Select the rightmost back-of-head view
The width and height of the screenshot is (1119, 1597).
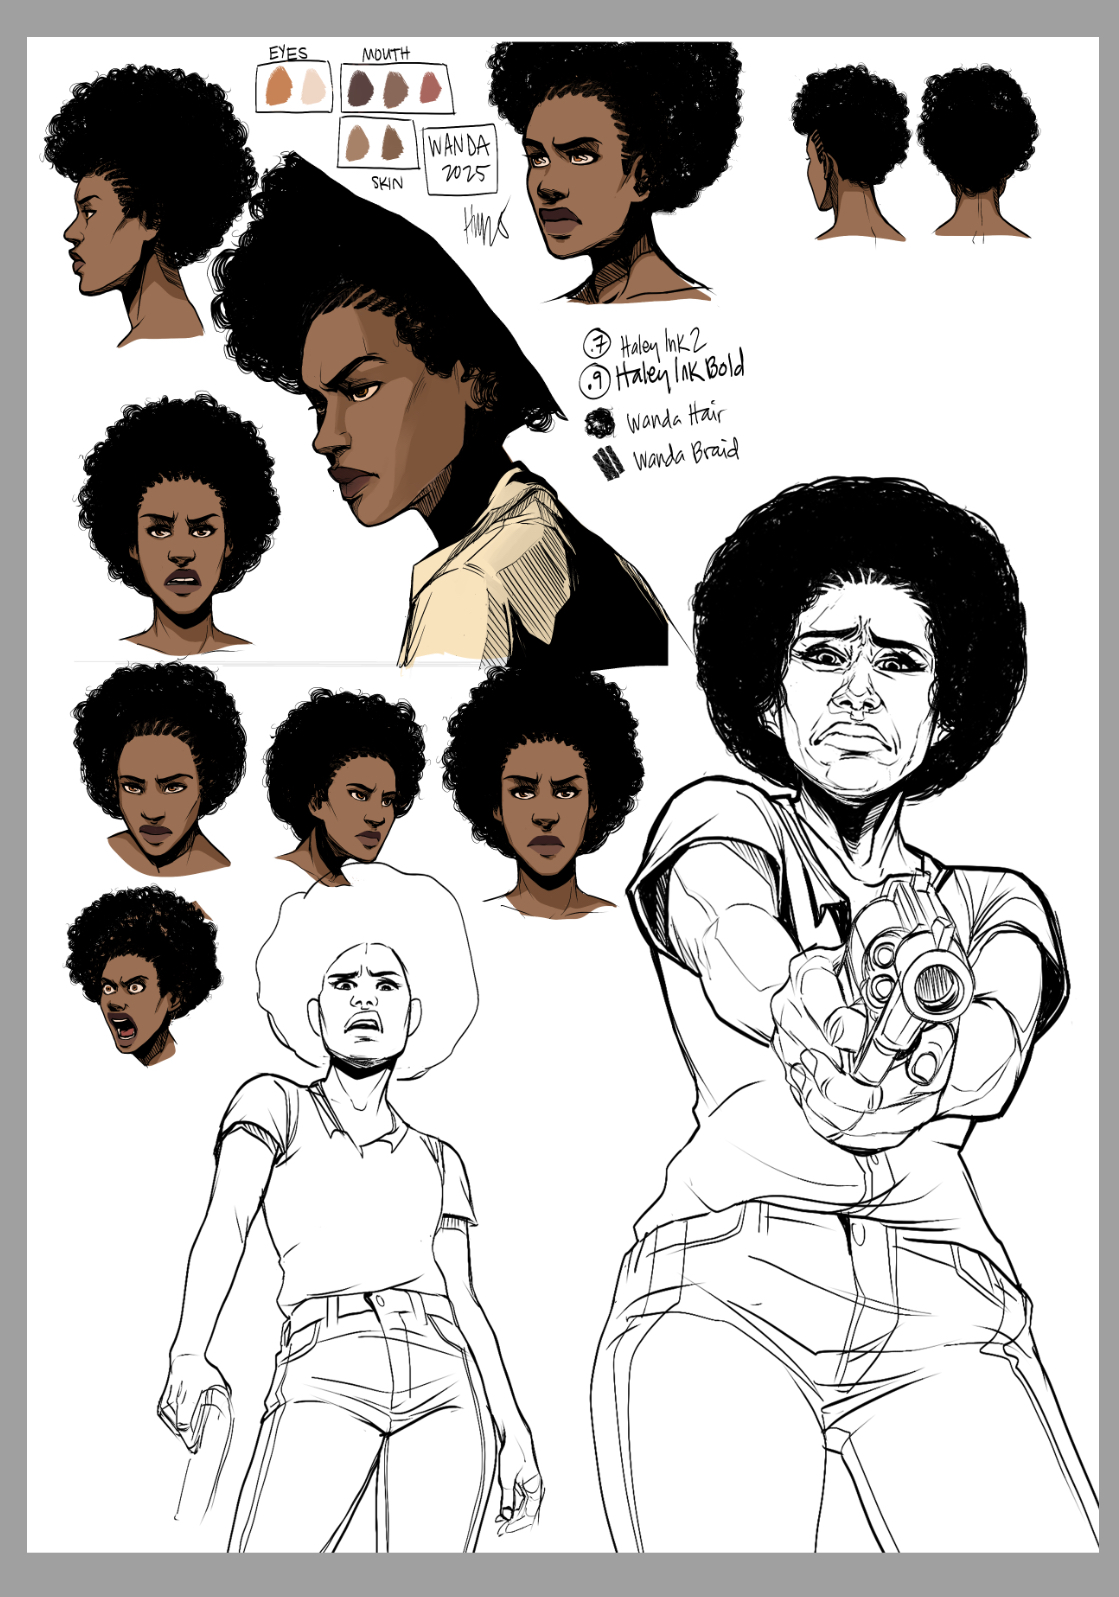click(x=976, y=152)
